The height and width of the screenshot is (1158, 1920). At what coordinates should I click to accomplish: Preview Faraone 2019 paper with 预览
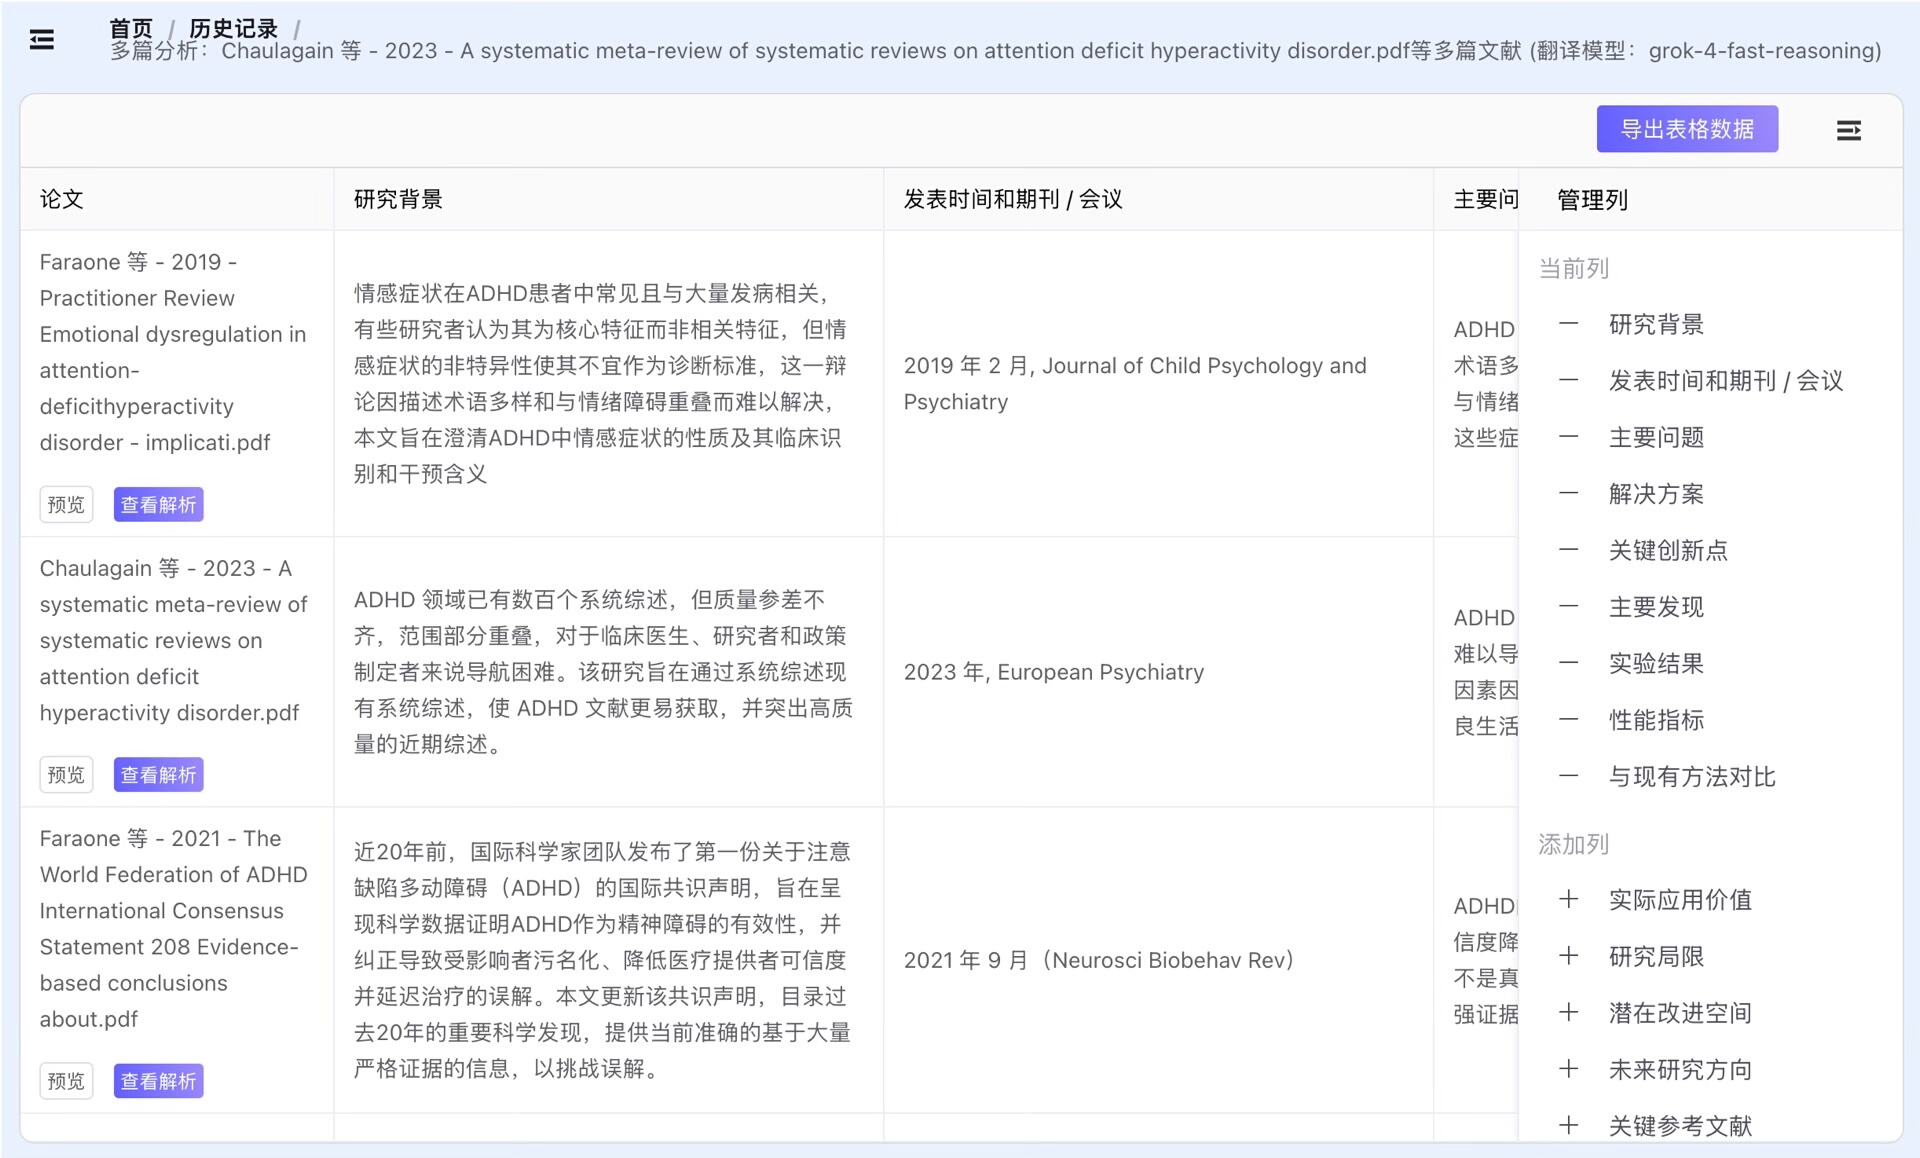click(x=66, y=505)
